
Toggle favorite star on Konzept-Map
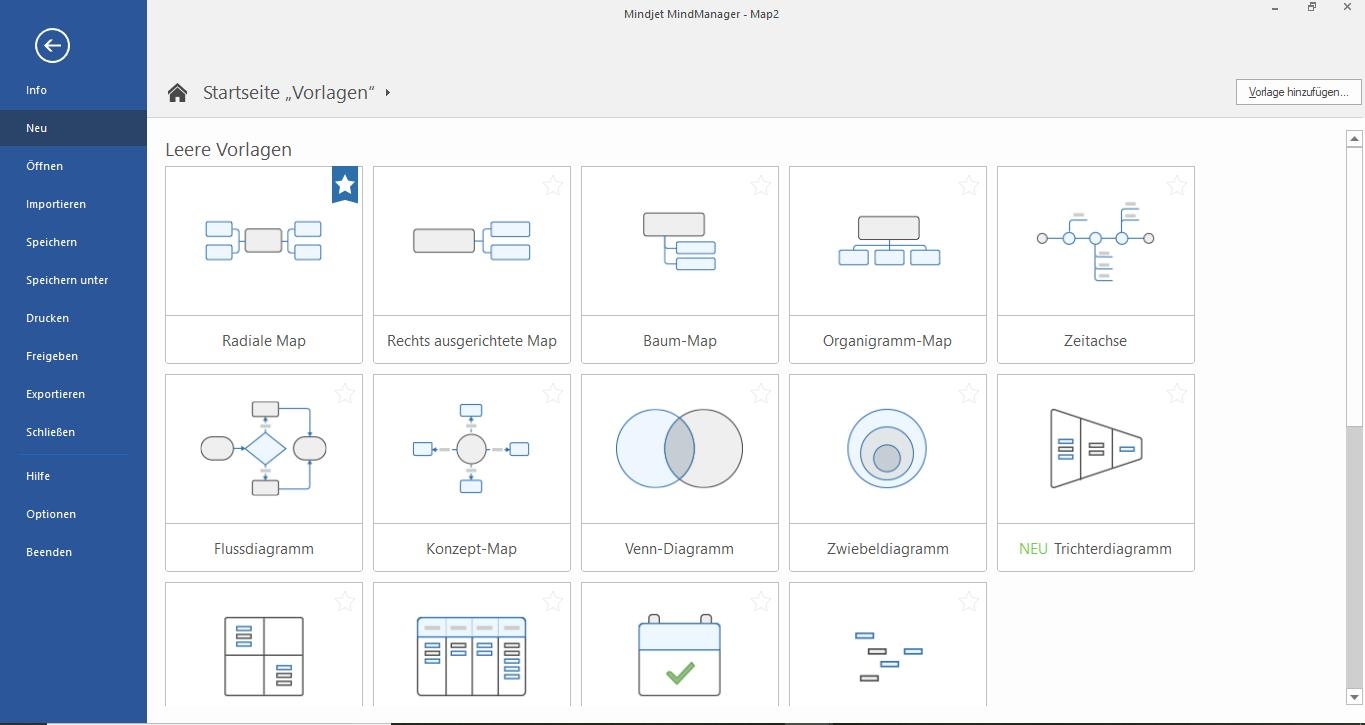tap(553, 393)
